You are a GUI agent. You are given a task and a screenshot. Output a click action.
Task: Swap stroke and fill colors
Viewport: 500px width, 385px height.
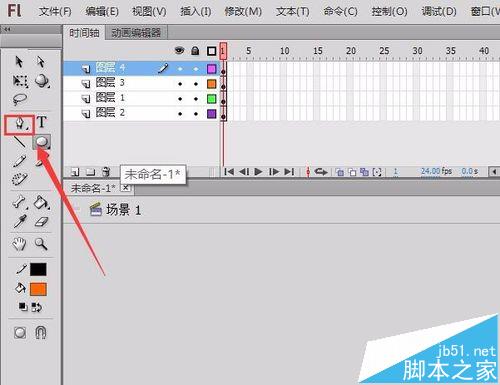[x=36, y=307]
